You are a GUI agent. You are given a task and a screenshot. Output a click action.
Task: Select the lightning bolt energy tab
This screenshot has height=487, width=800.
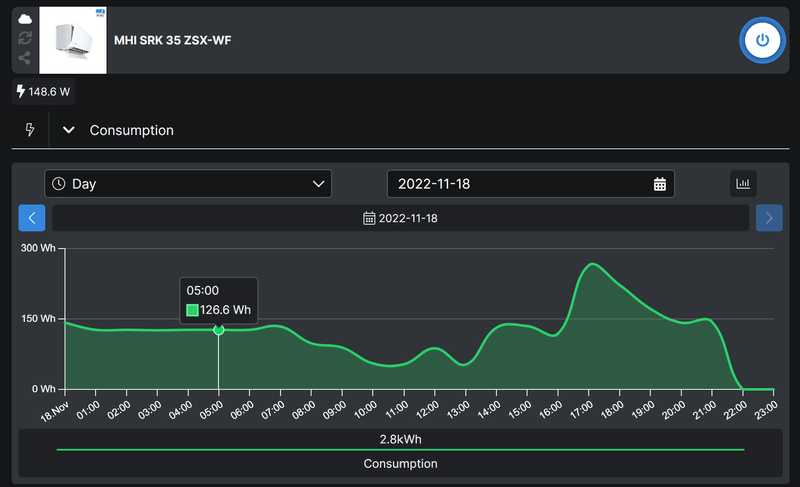(x=29, y=130)
